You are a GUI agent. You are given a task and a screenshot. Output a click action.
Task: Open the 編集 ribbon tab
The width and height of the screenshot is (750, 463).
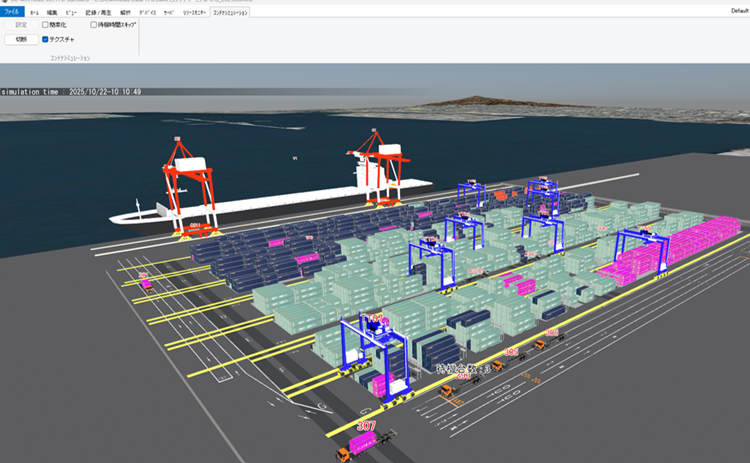point(52,11)
